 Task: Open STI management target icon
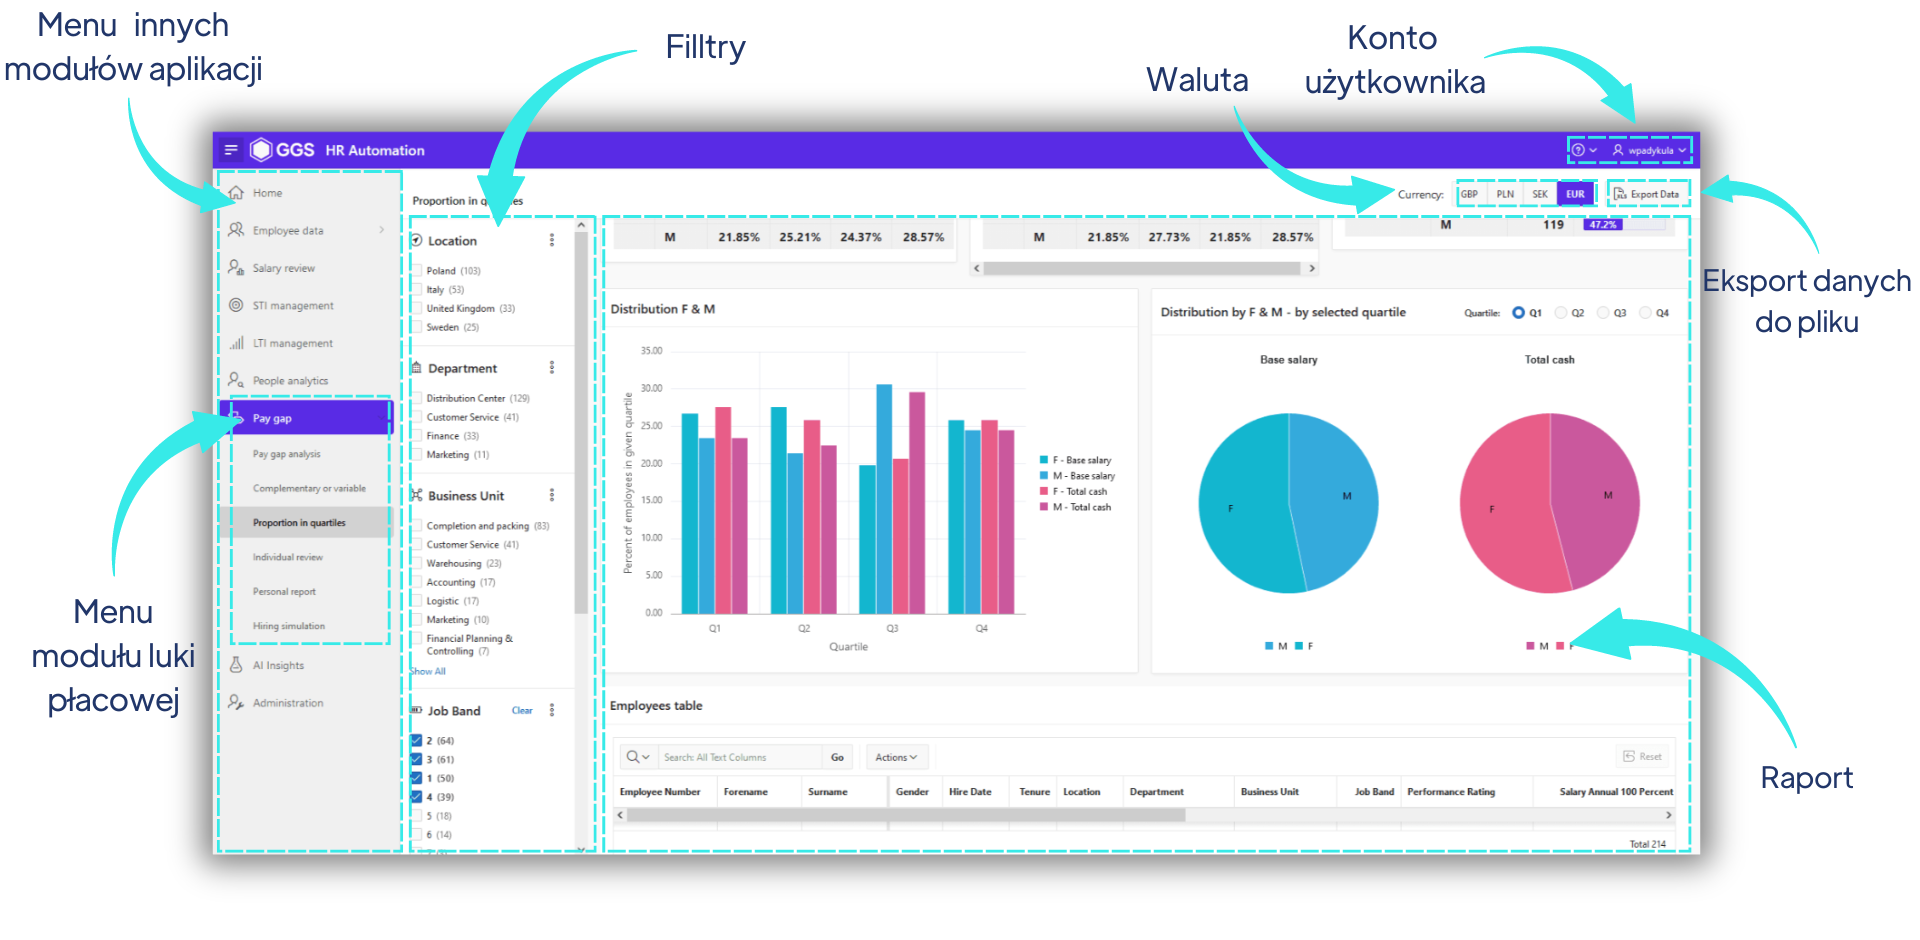coord(236,305)
